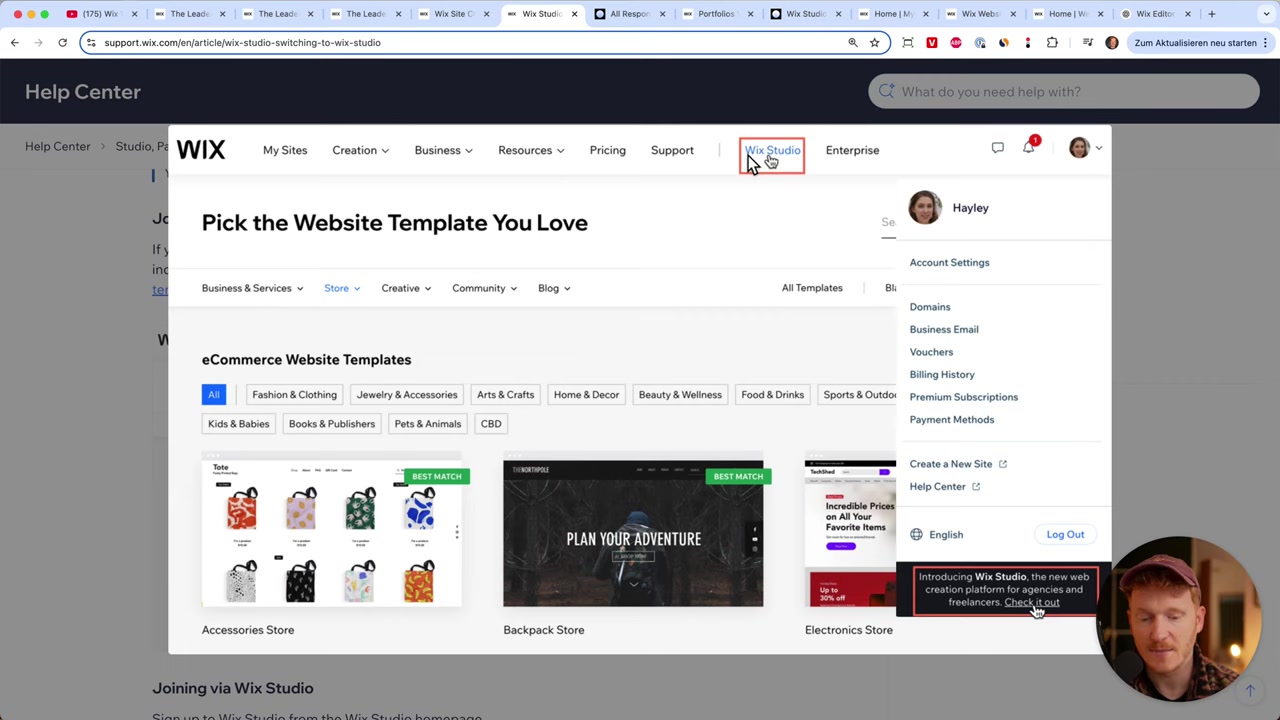
Task: Expand the Blog category dropdown
Action: pos(554,288)
